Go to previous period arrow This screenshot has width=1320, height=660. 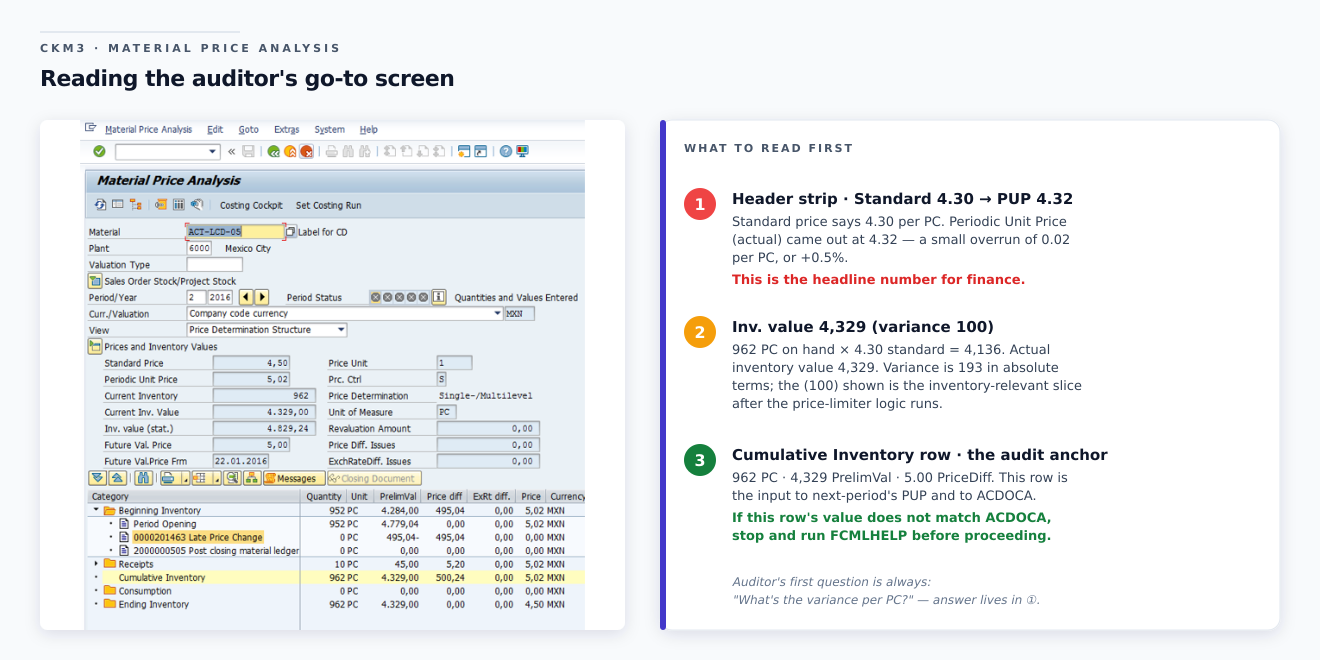point(246,297)
